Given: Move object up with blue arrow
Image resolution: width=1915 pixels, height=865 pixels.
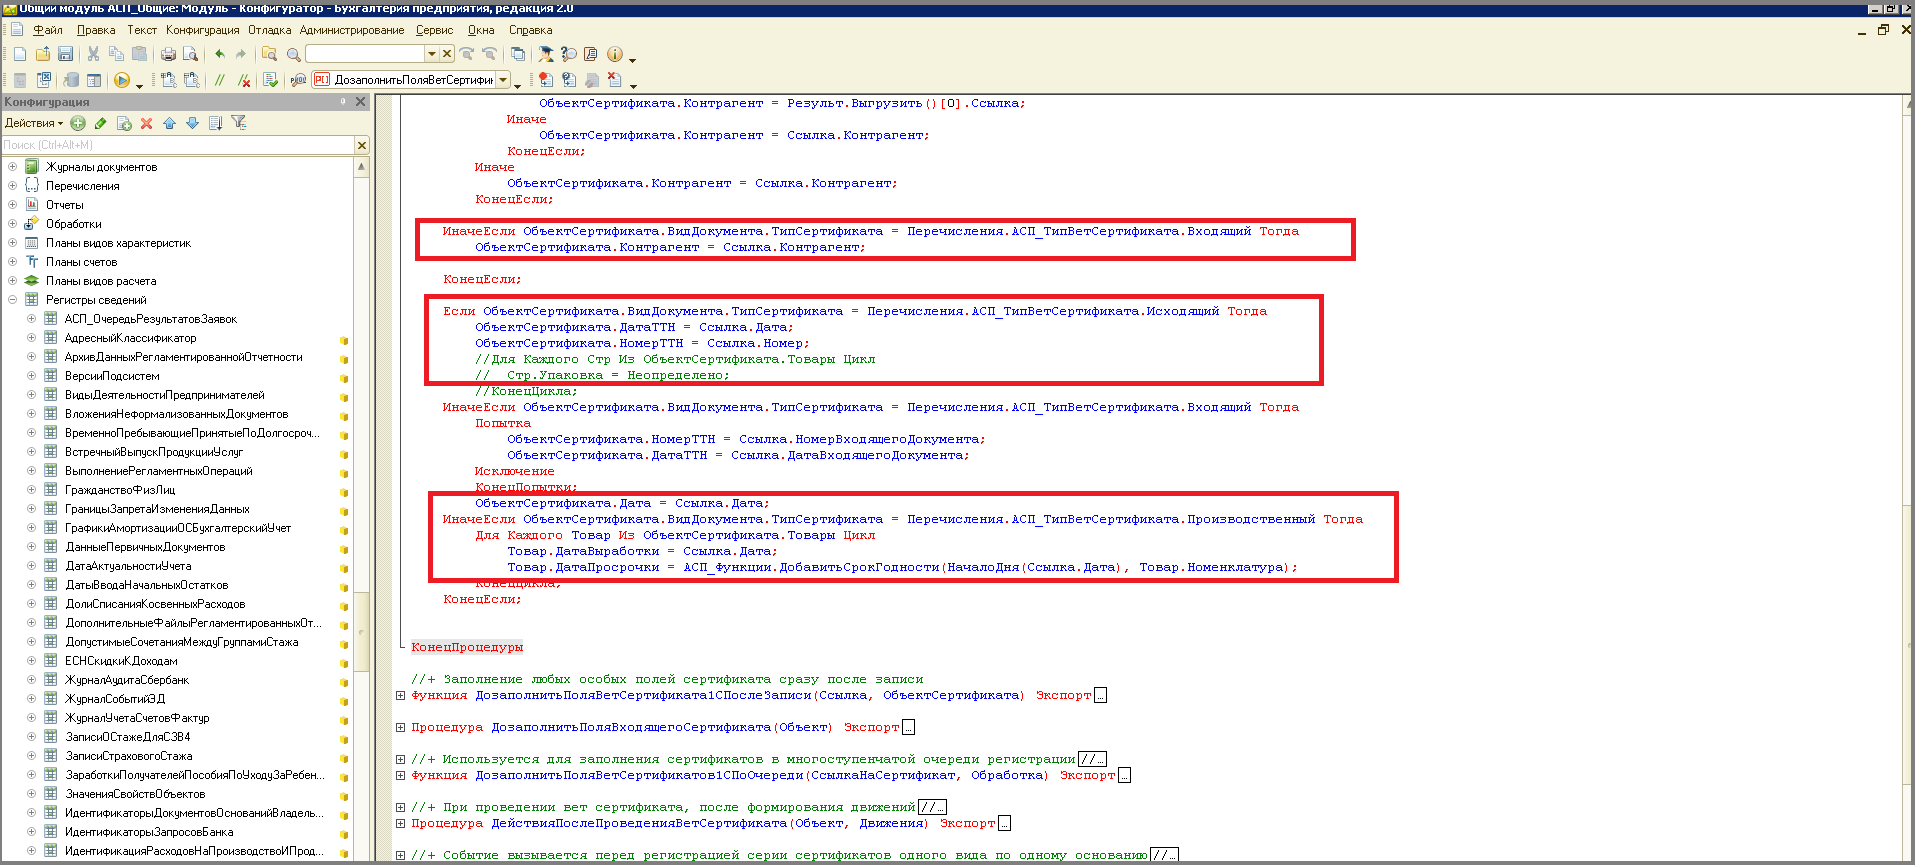Looking at the screenshot, I should pos(169,123).
